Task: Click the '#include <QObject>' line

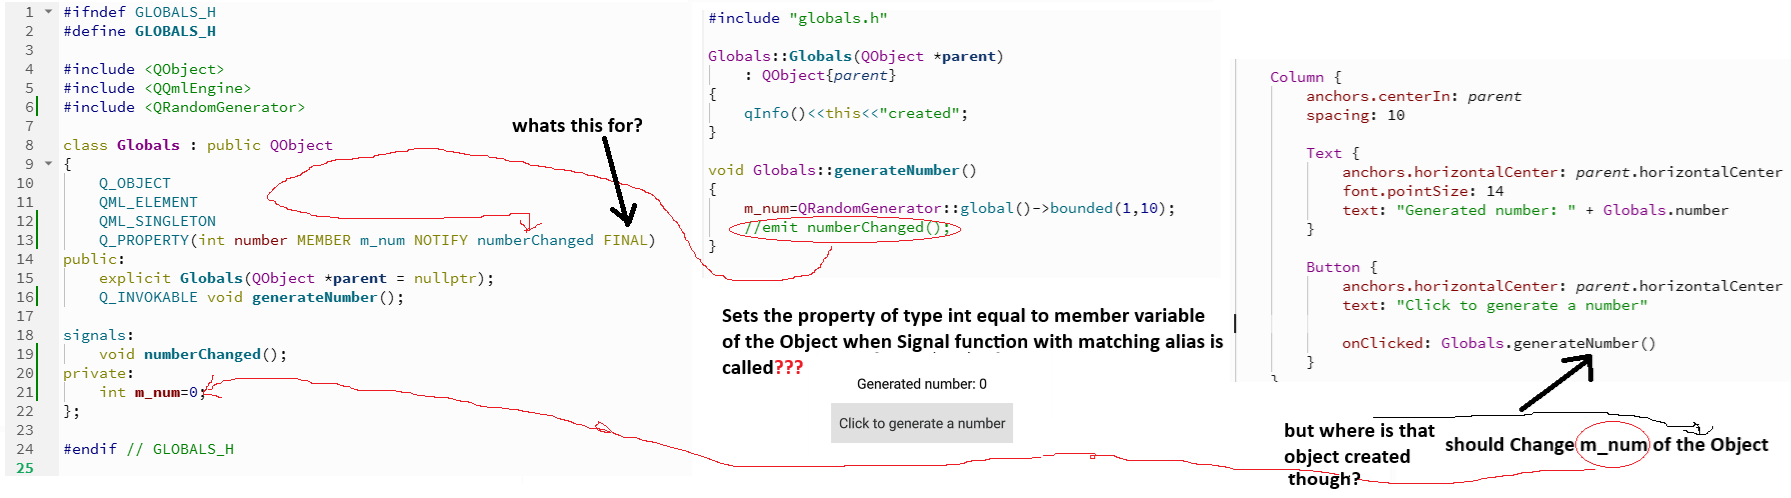Action: click(x=144, y=69)
